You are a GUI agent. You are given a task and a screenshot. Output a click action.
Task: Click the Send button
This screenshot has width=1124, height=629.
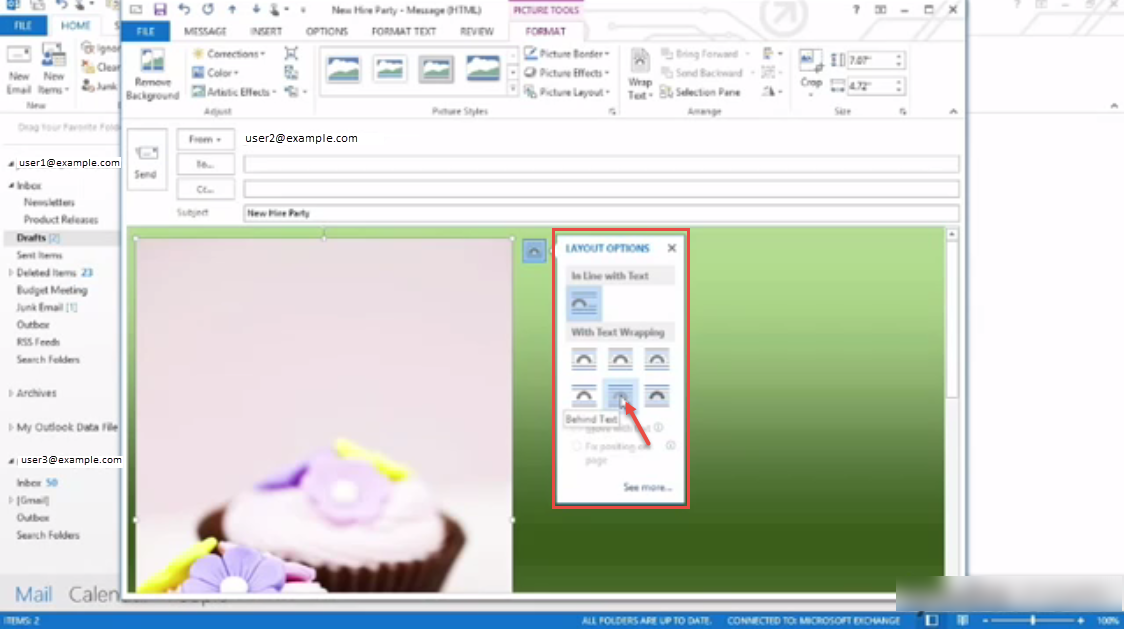[x=146, y=159]
